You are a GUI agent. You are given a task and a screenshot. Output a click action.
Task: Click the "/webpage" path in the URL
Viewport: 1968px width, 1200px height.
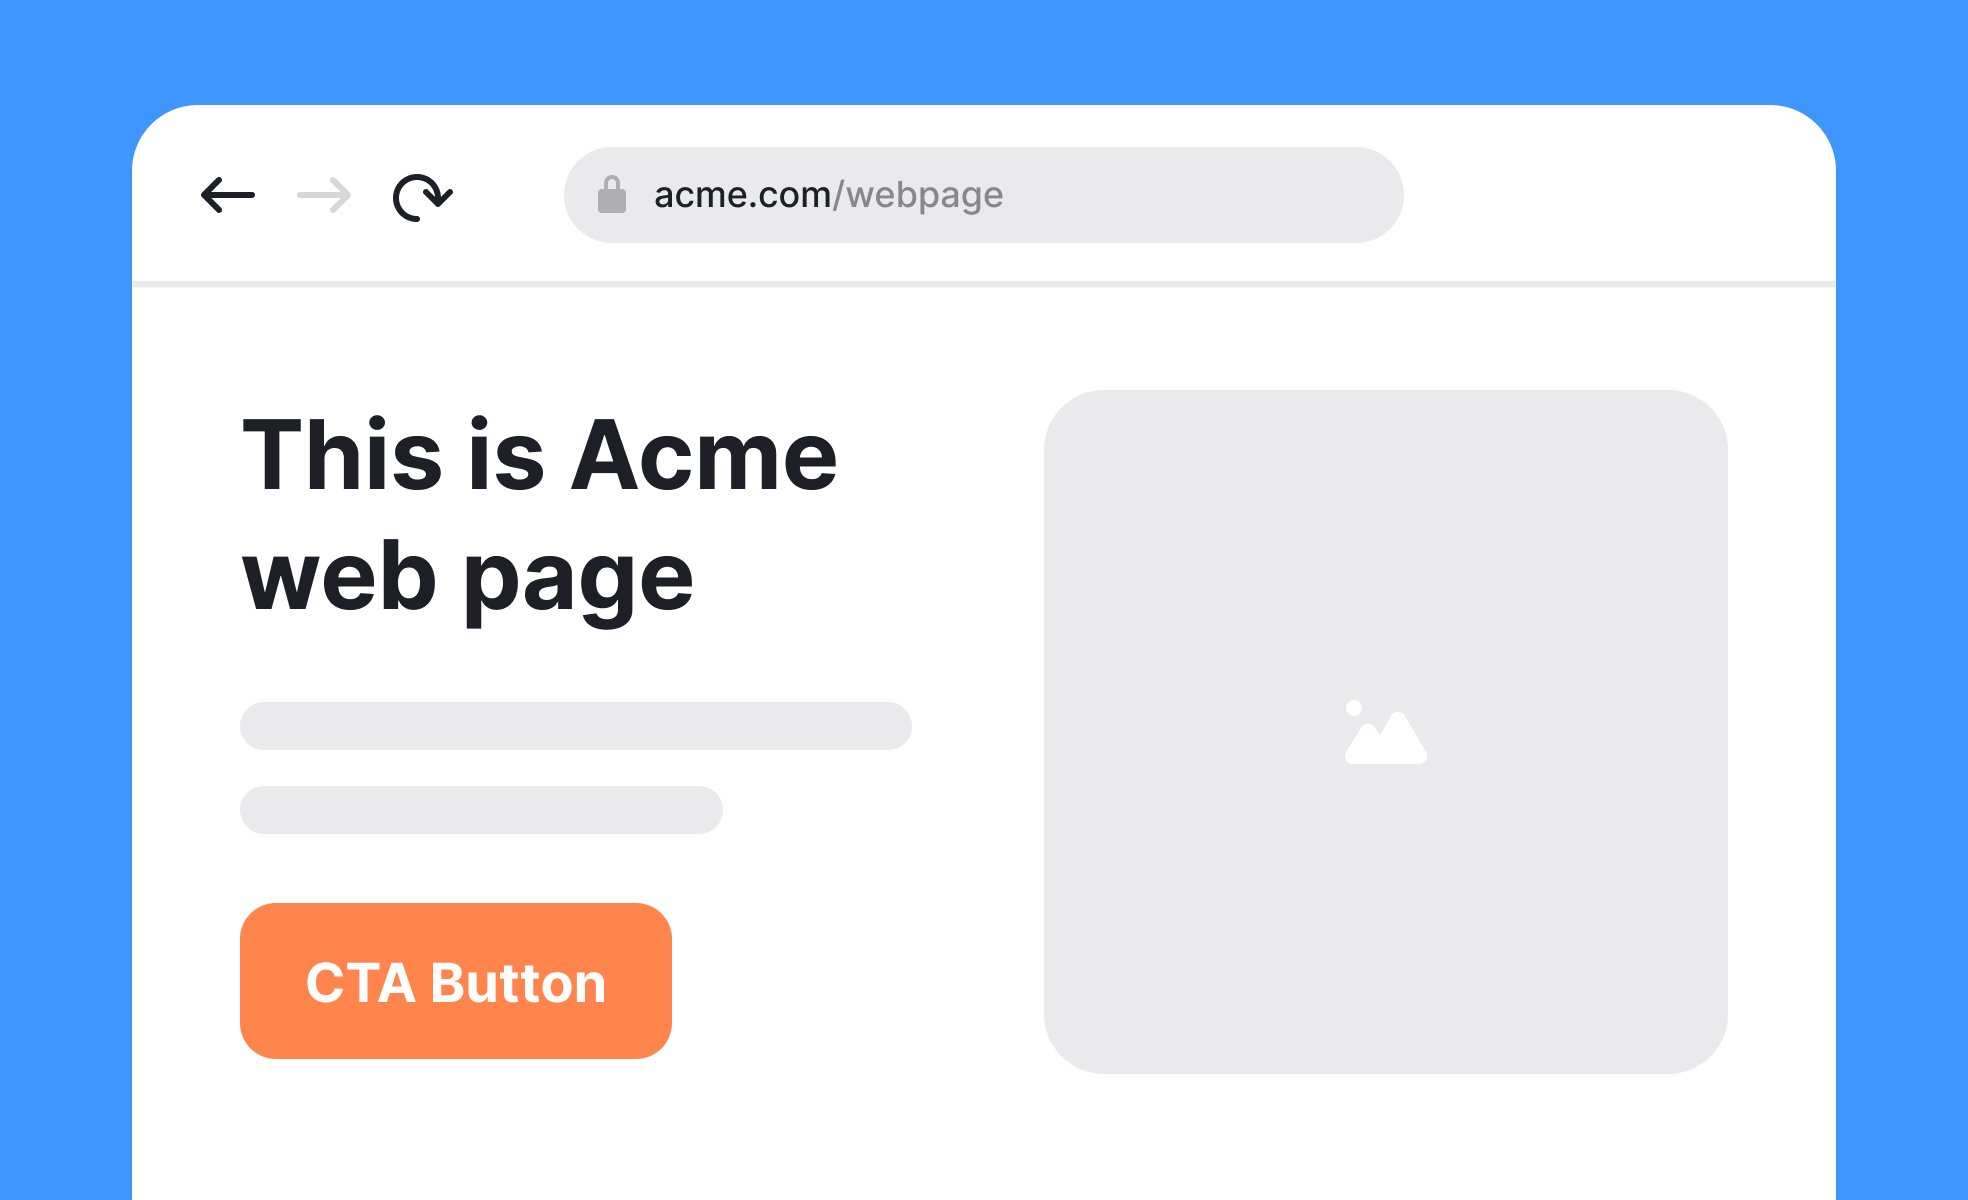[918, 195]
